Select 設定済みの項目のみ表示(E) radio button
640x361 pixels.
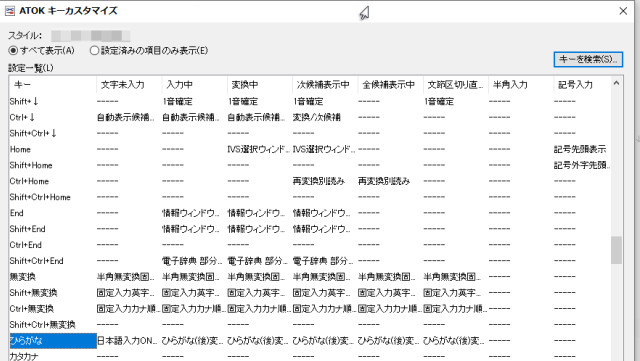pos(149,51)
